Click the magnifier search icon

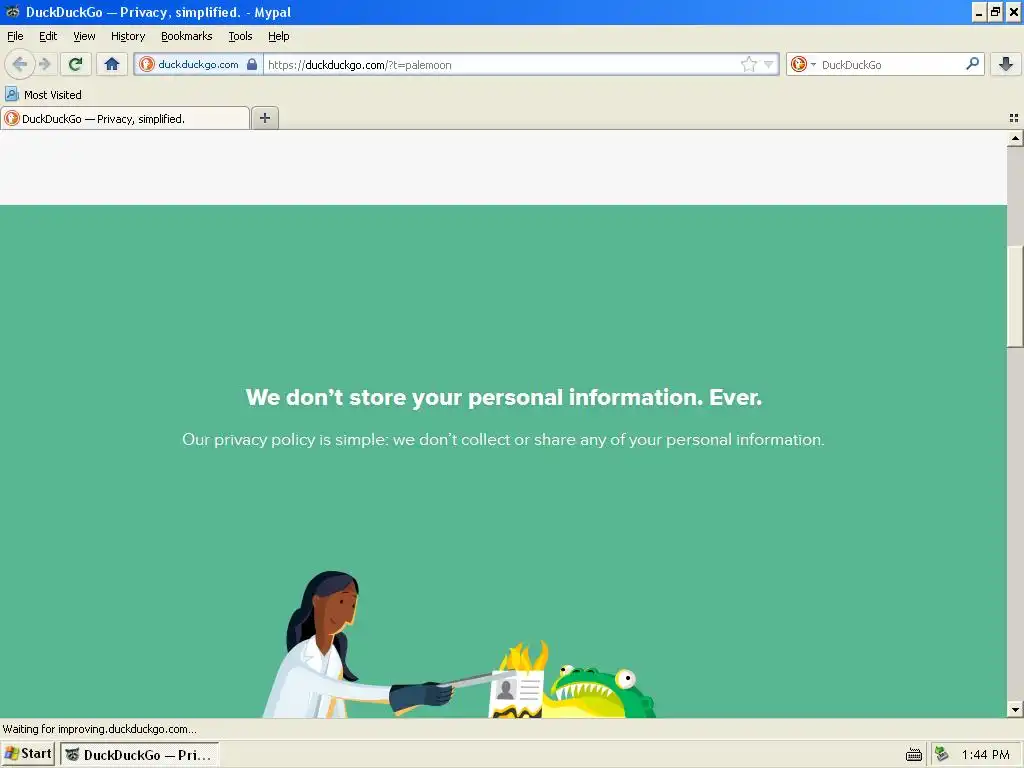(x=972, y=64)
